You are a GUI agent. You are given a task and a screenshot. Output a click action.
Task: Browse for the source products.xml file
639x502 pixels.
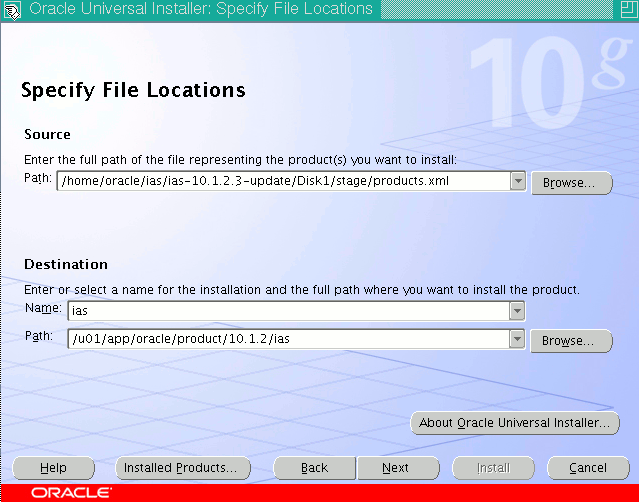pos(572,183)
